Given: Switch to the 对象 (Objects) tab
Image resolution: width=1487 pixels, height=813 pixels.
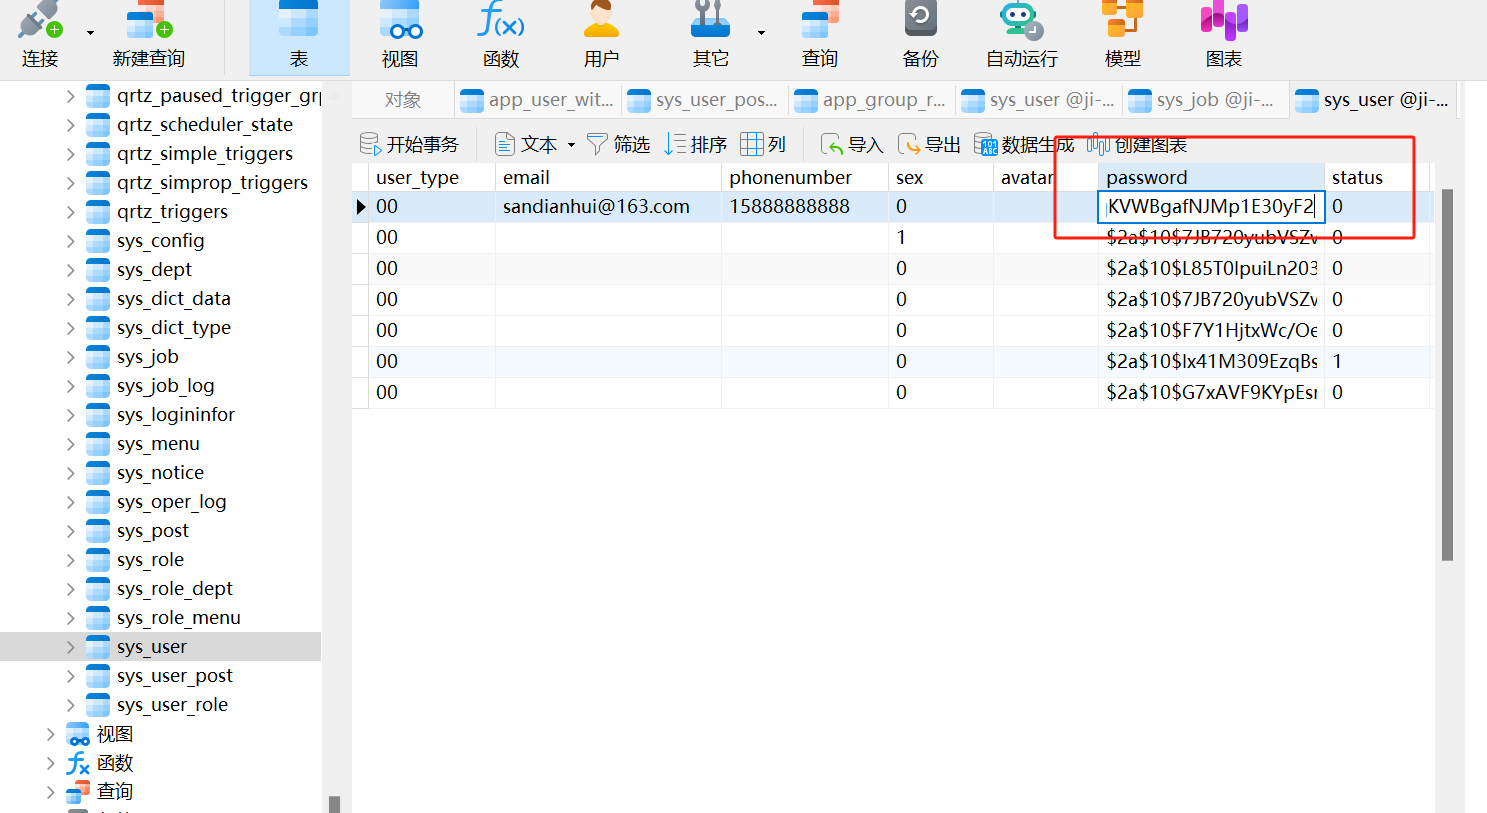Looking at the screenshot, I should (403, 100).
